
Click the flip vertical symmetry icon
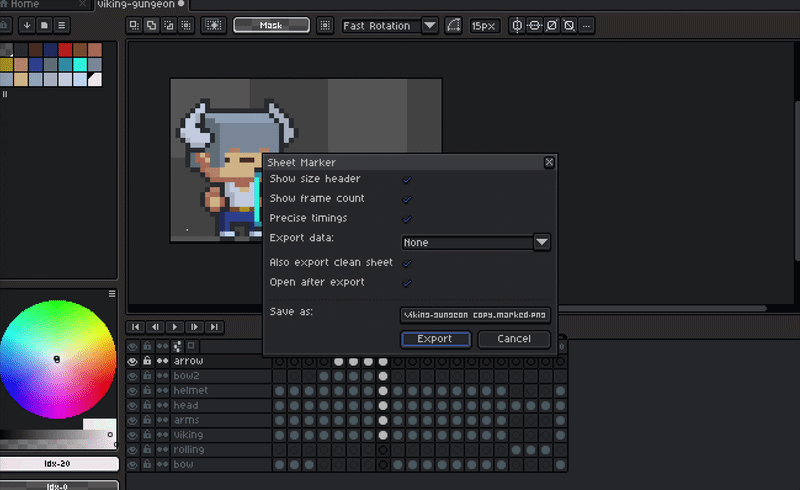(x=534, y=25)
